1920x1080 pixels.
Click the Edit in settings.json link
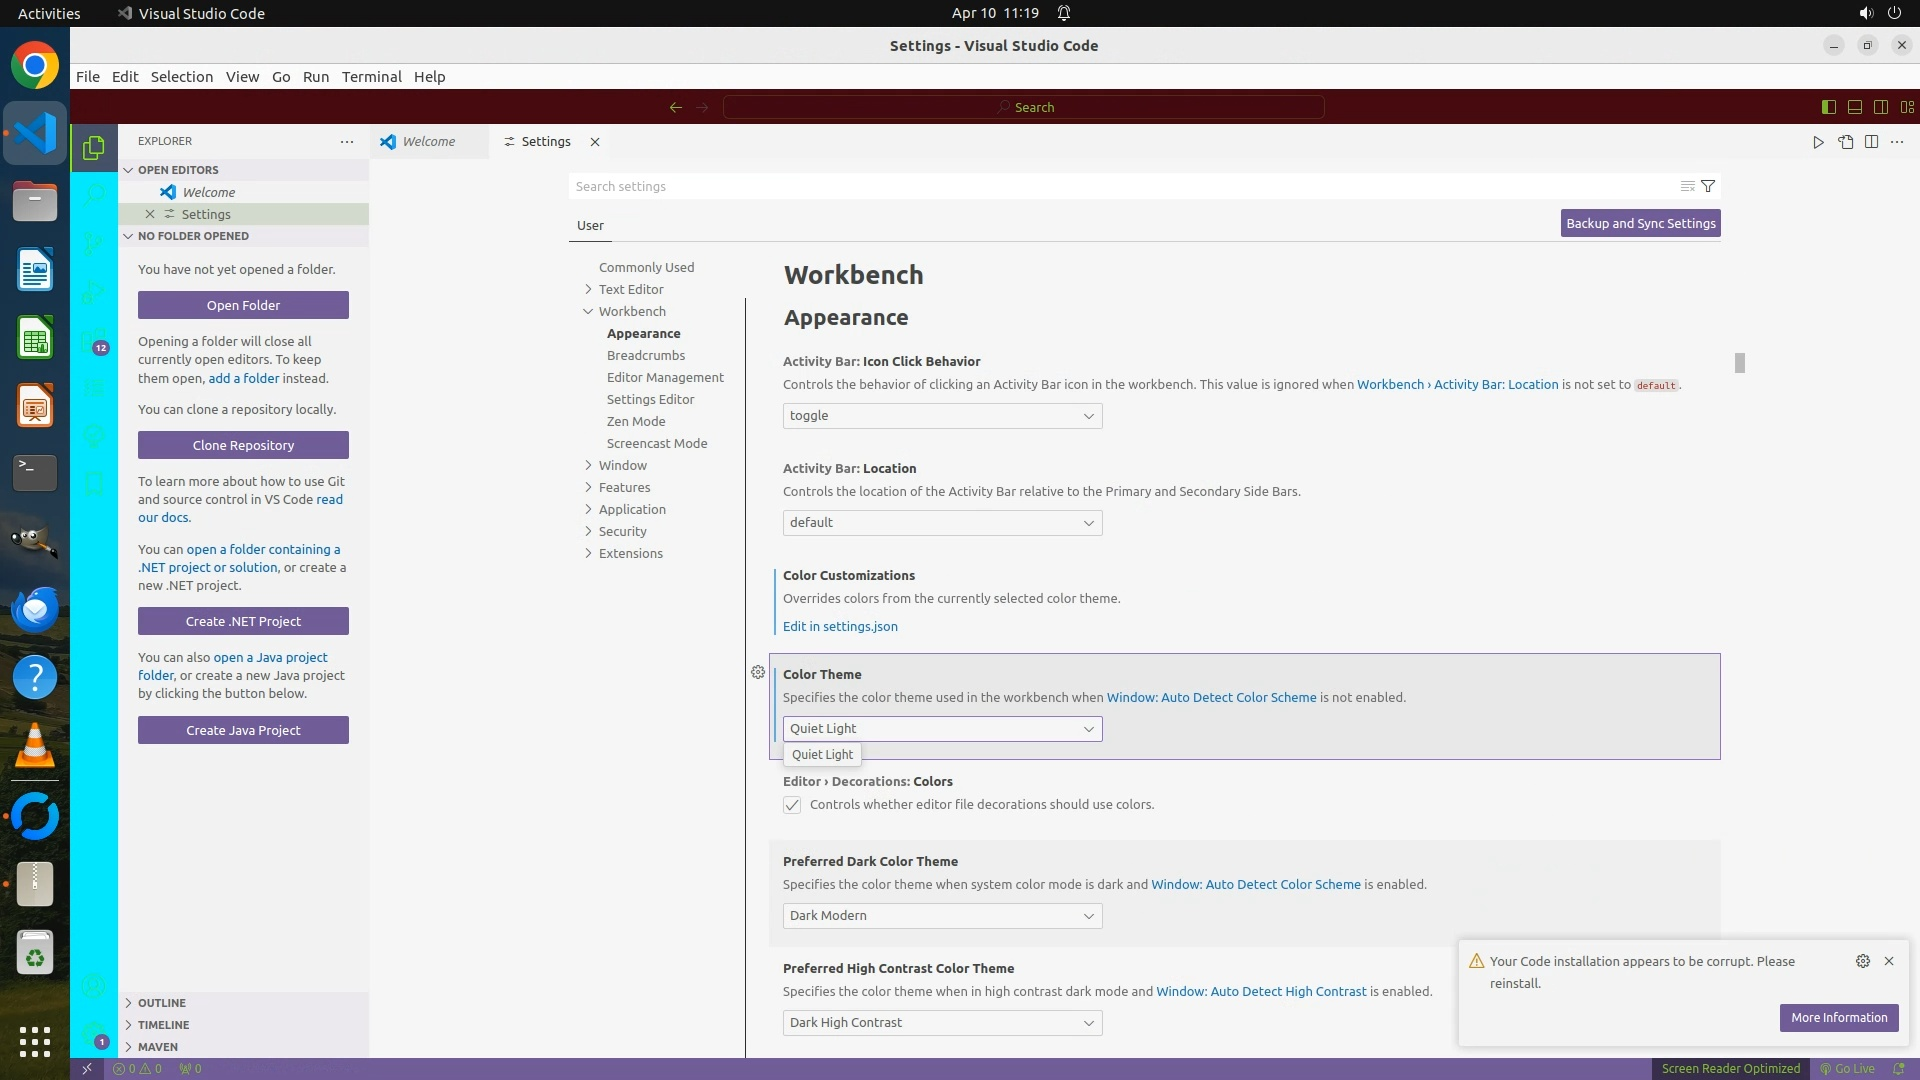pos(840,627)
